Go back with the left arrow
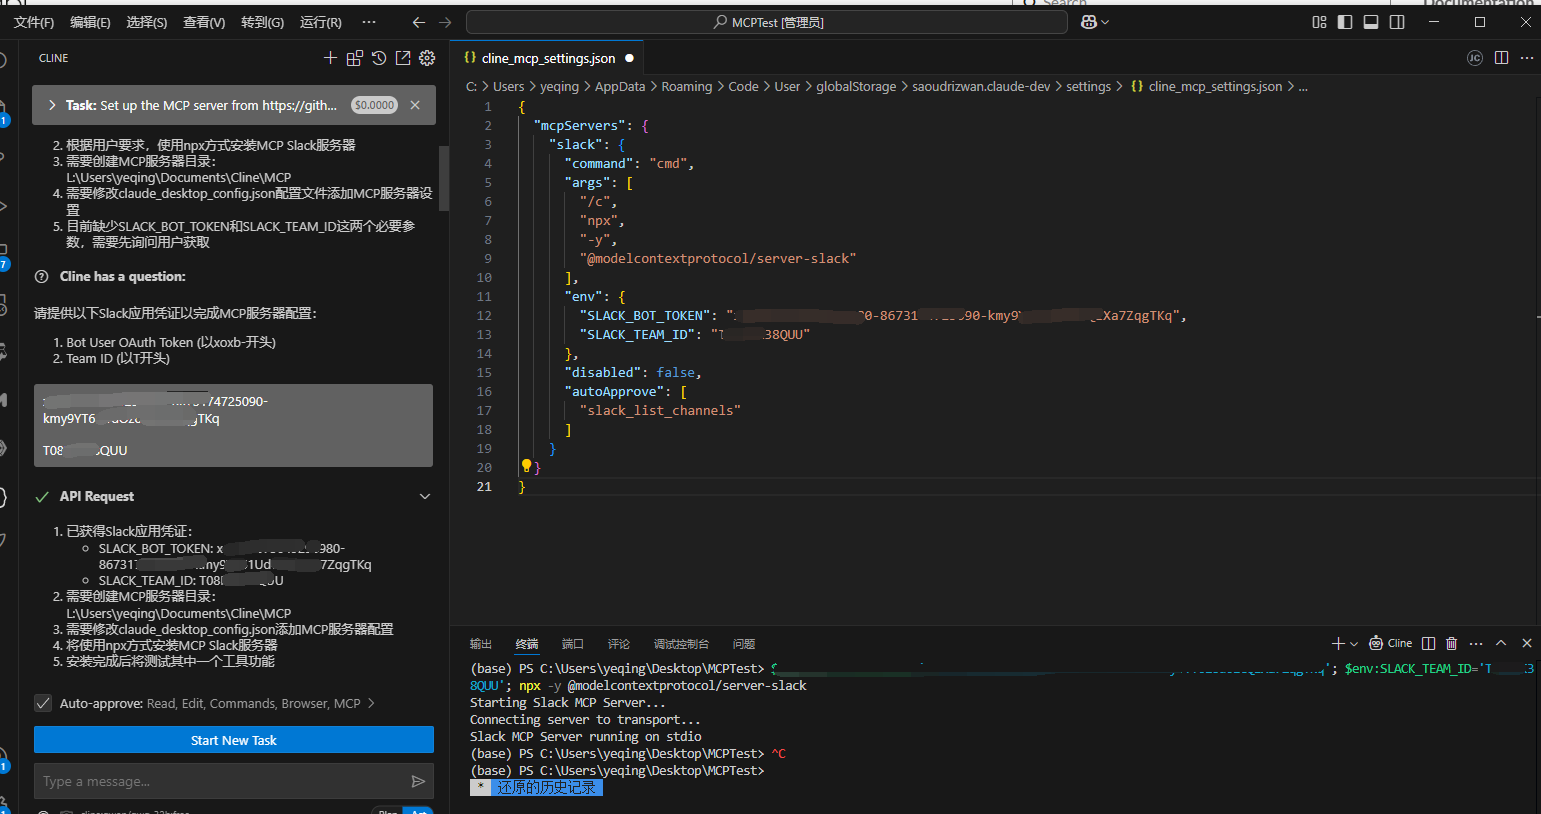Screen dimensions: 1541x814 [419, 22]
